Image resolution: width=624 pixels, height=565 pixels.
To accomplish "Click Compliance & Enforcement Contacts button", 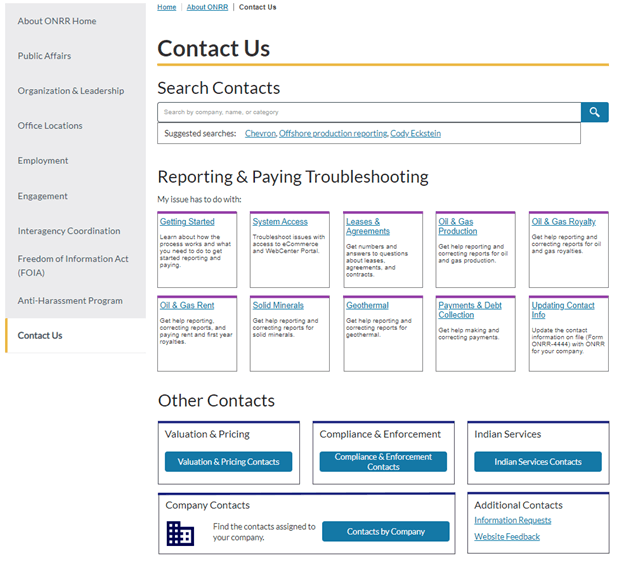I will (383, 462).
